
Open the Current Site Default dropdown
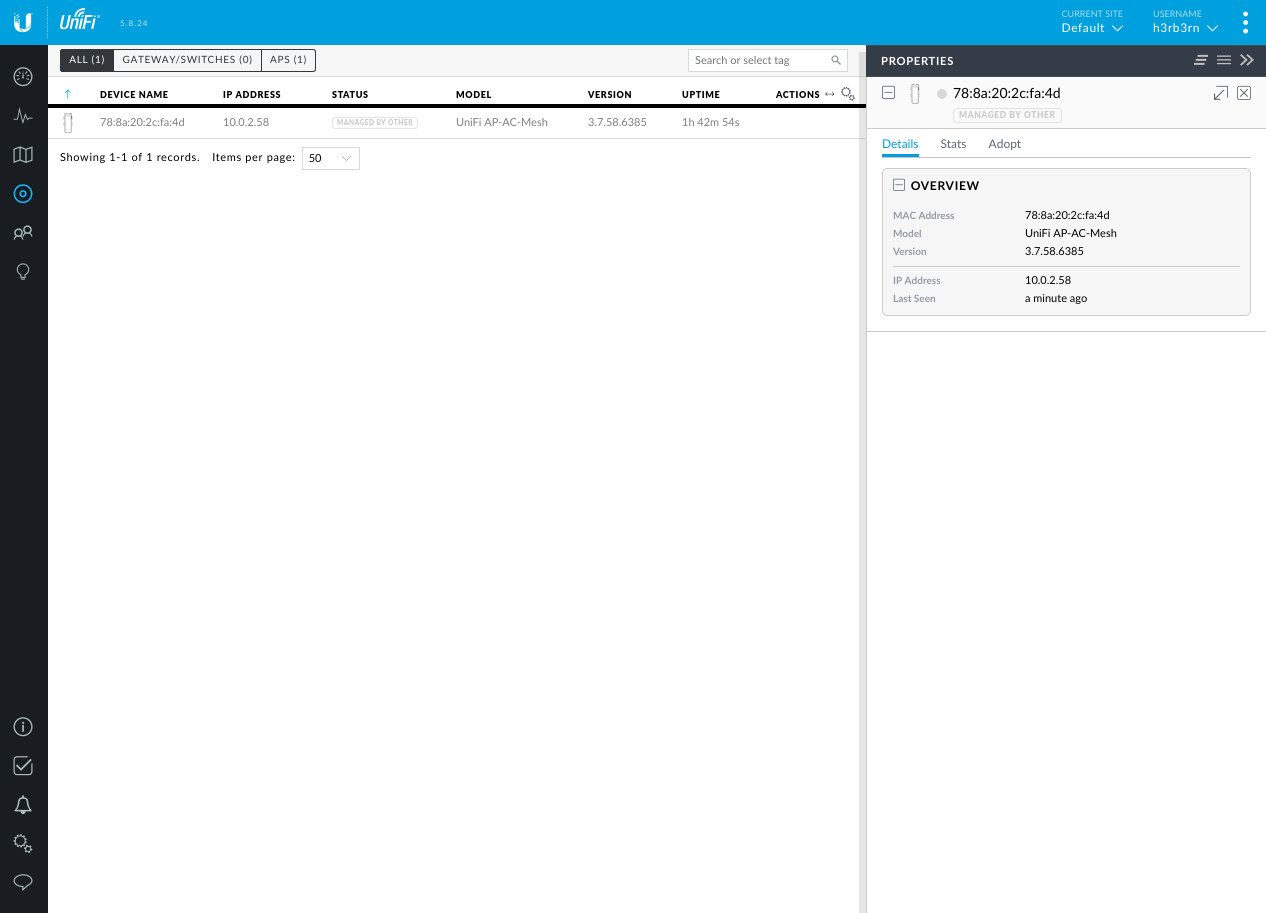tap(1092, 28)
